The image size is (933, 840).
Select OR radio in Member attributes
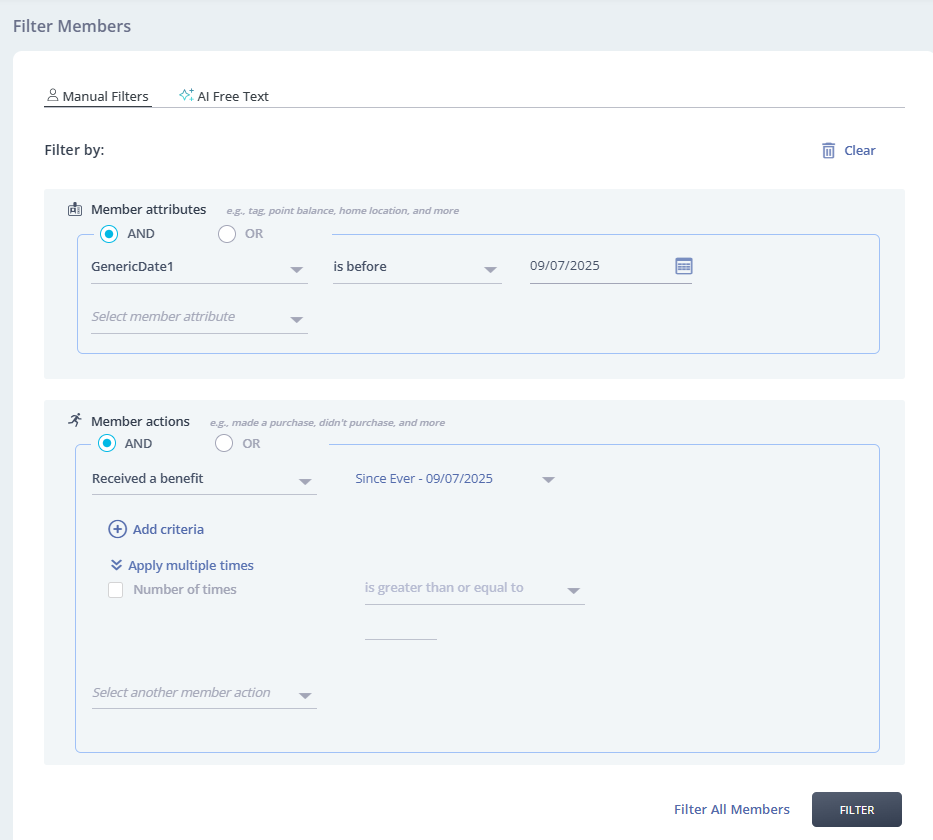[227, 234]
